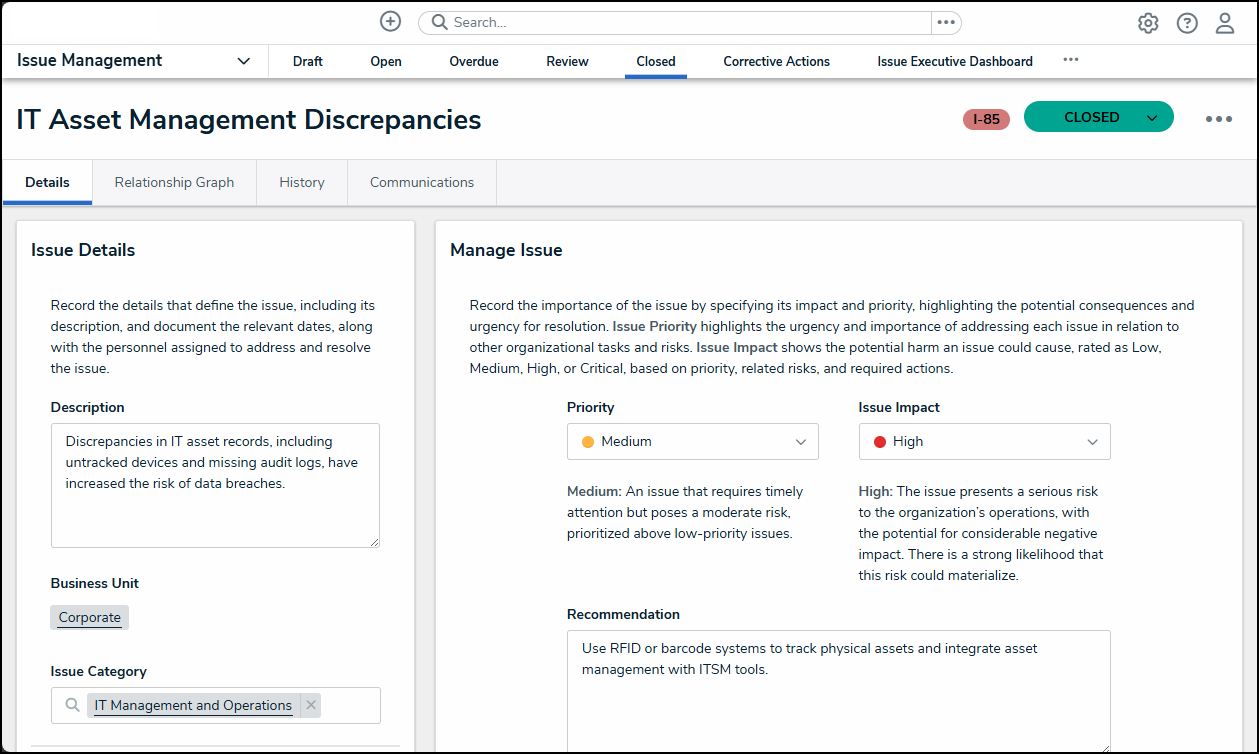Click the plus create new icon

[x=391, y=22]
